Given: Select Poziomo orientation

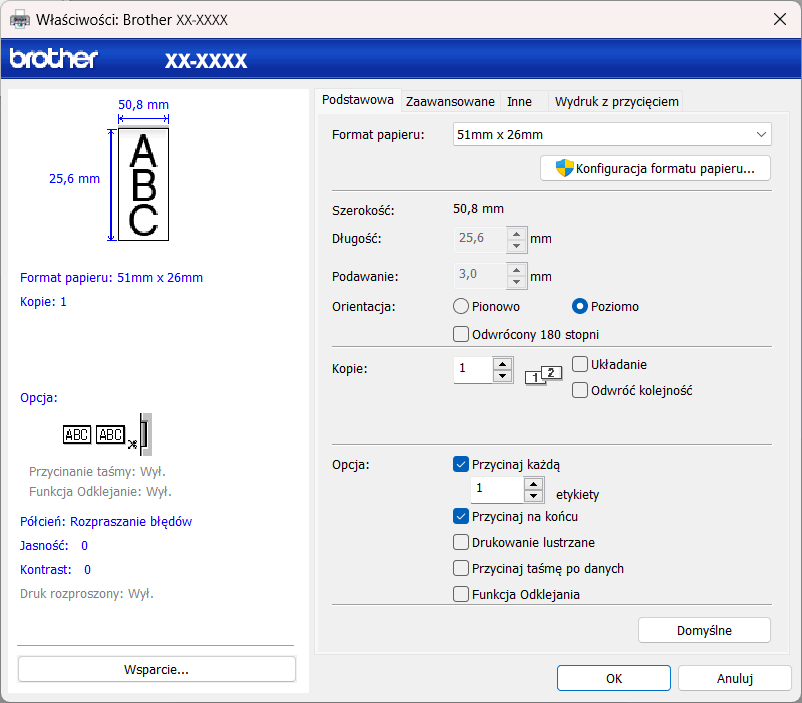Looking at the screenshot, I should coord(579,307).
